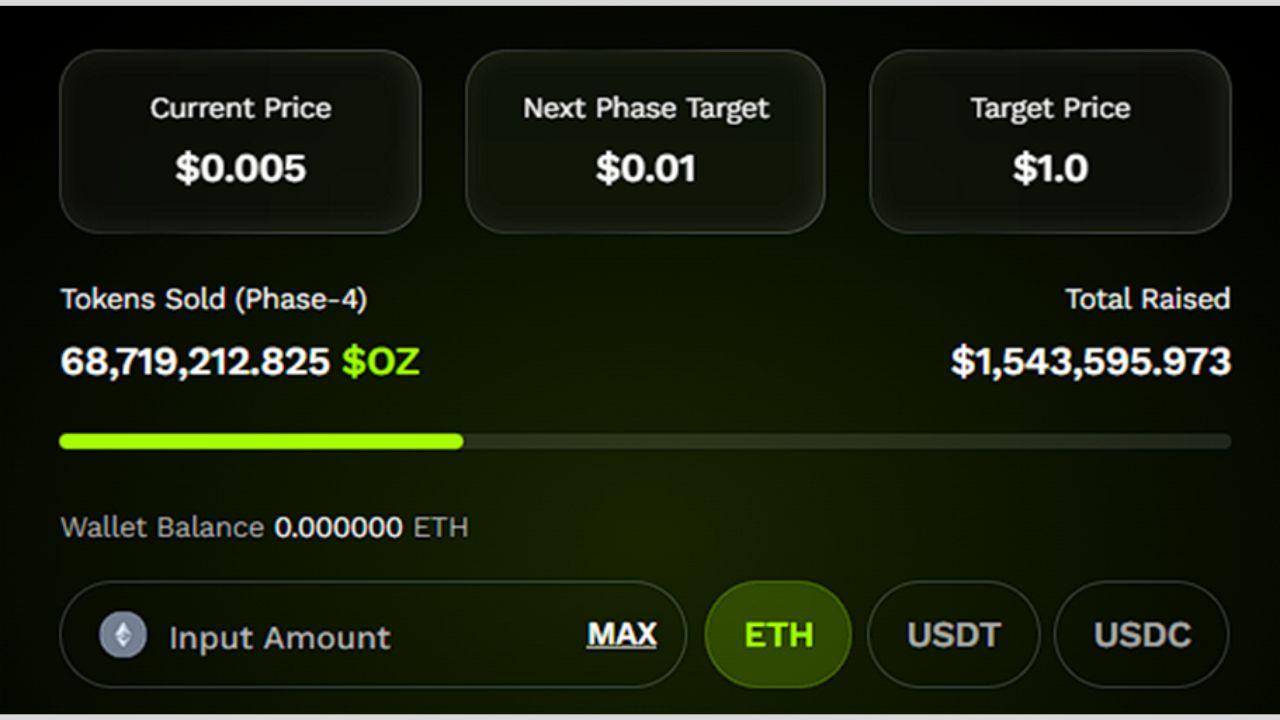1280x720 pixels.
Task: Click the green $OZ token ticker
Action: pos(381,362)
